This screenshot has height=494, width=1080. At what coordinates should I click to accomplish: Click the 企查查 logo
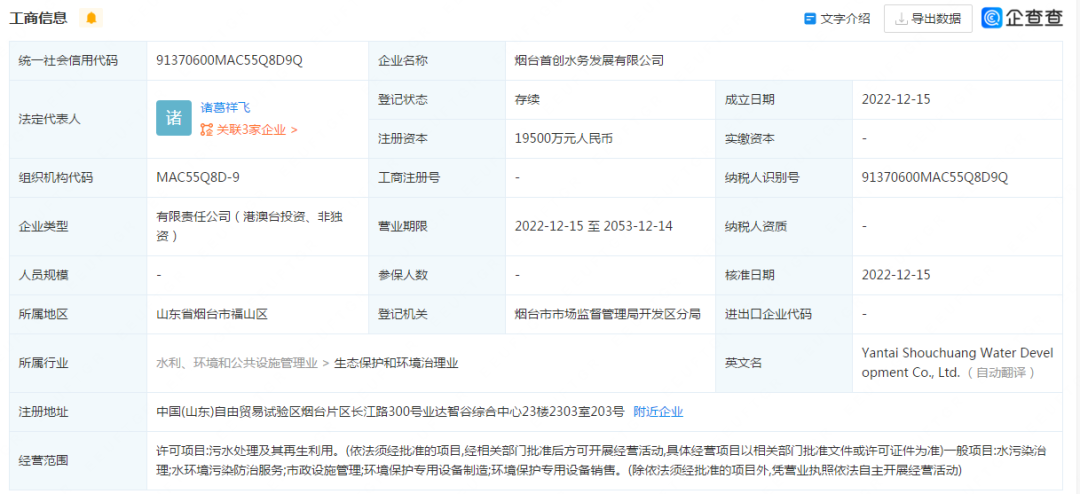click(x=1022, y=19)
